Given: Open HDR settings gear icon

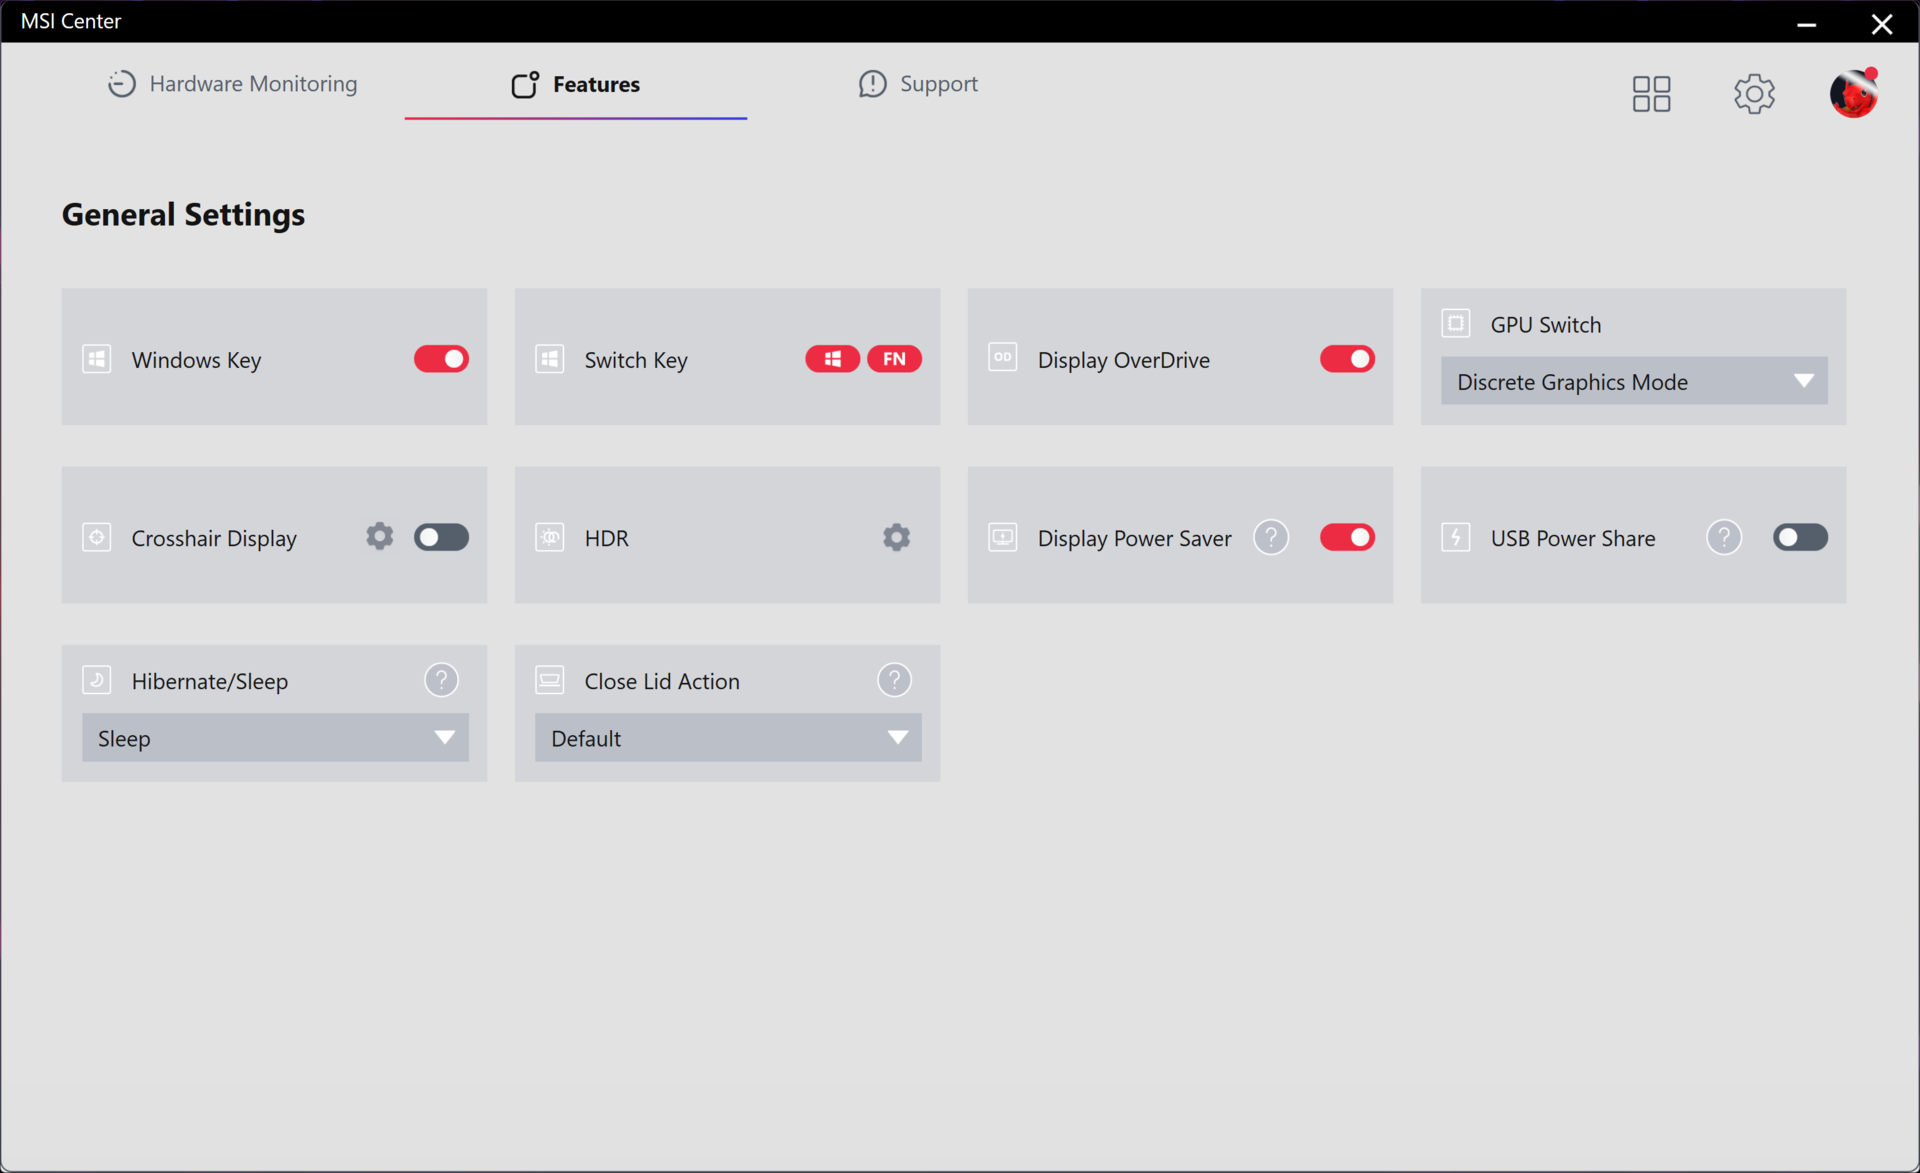Looking at the screenshot, I should point(896,537).
